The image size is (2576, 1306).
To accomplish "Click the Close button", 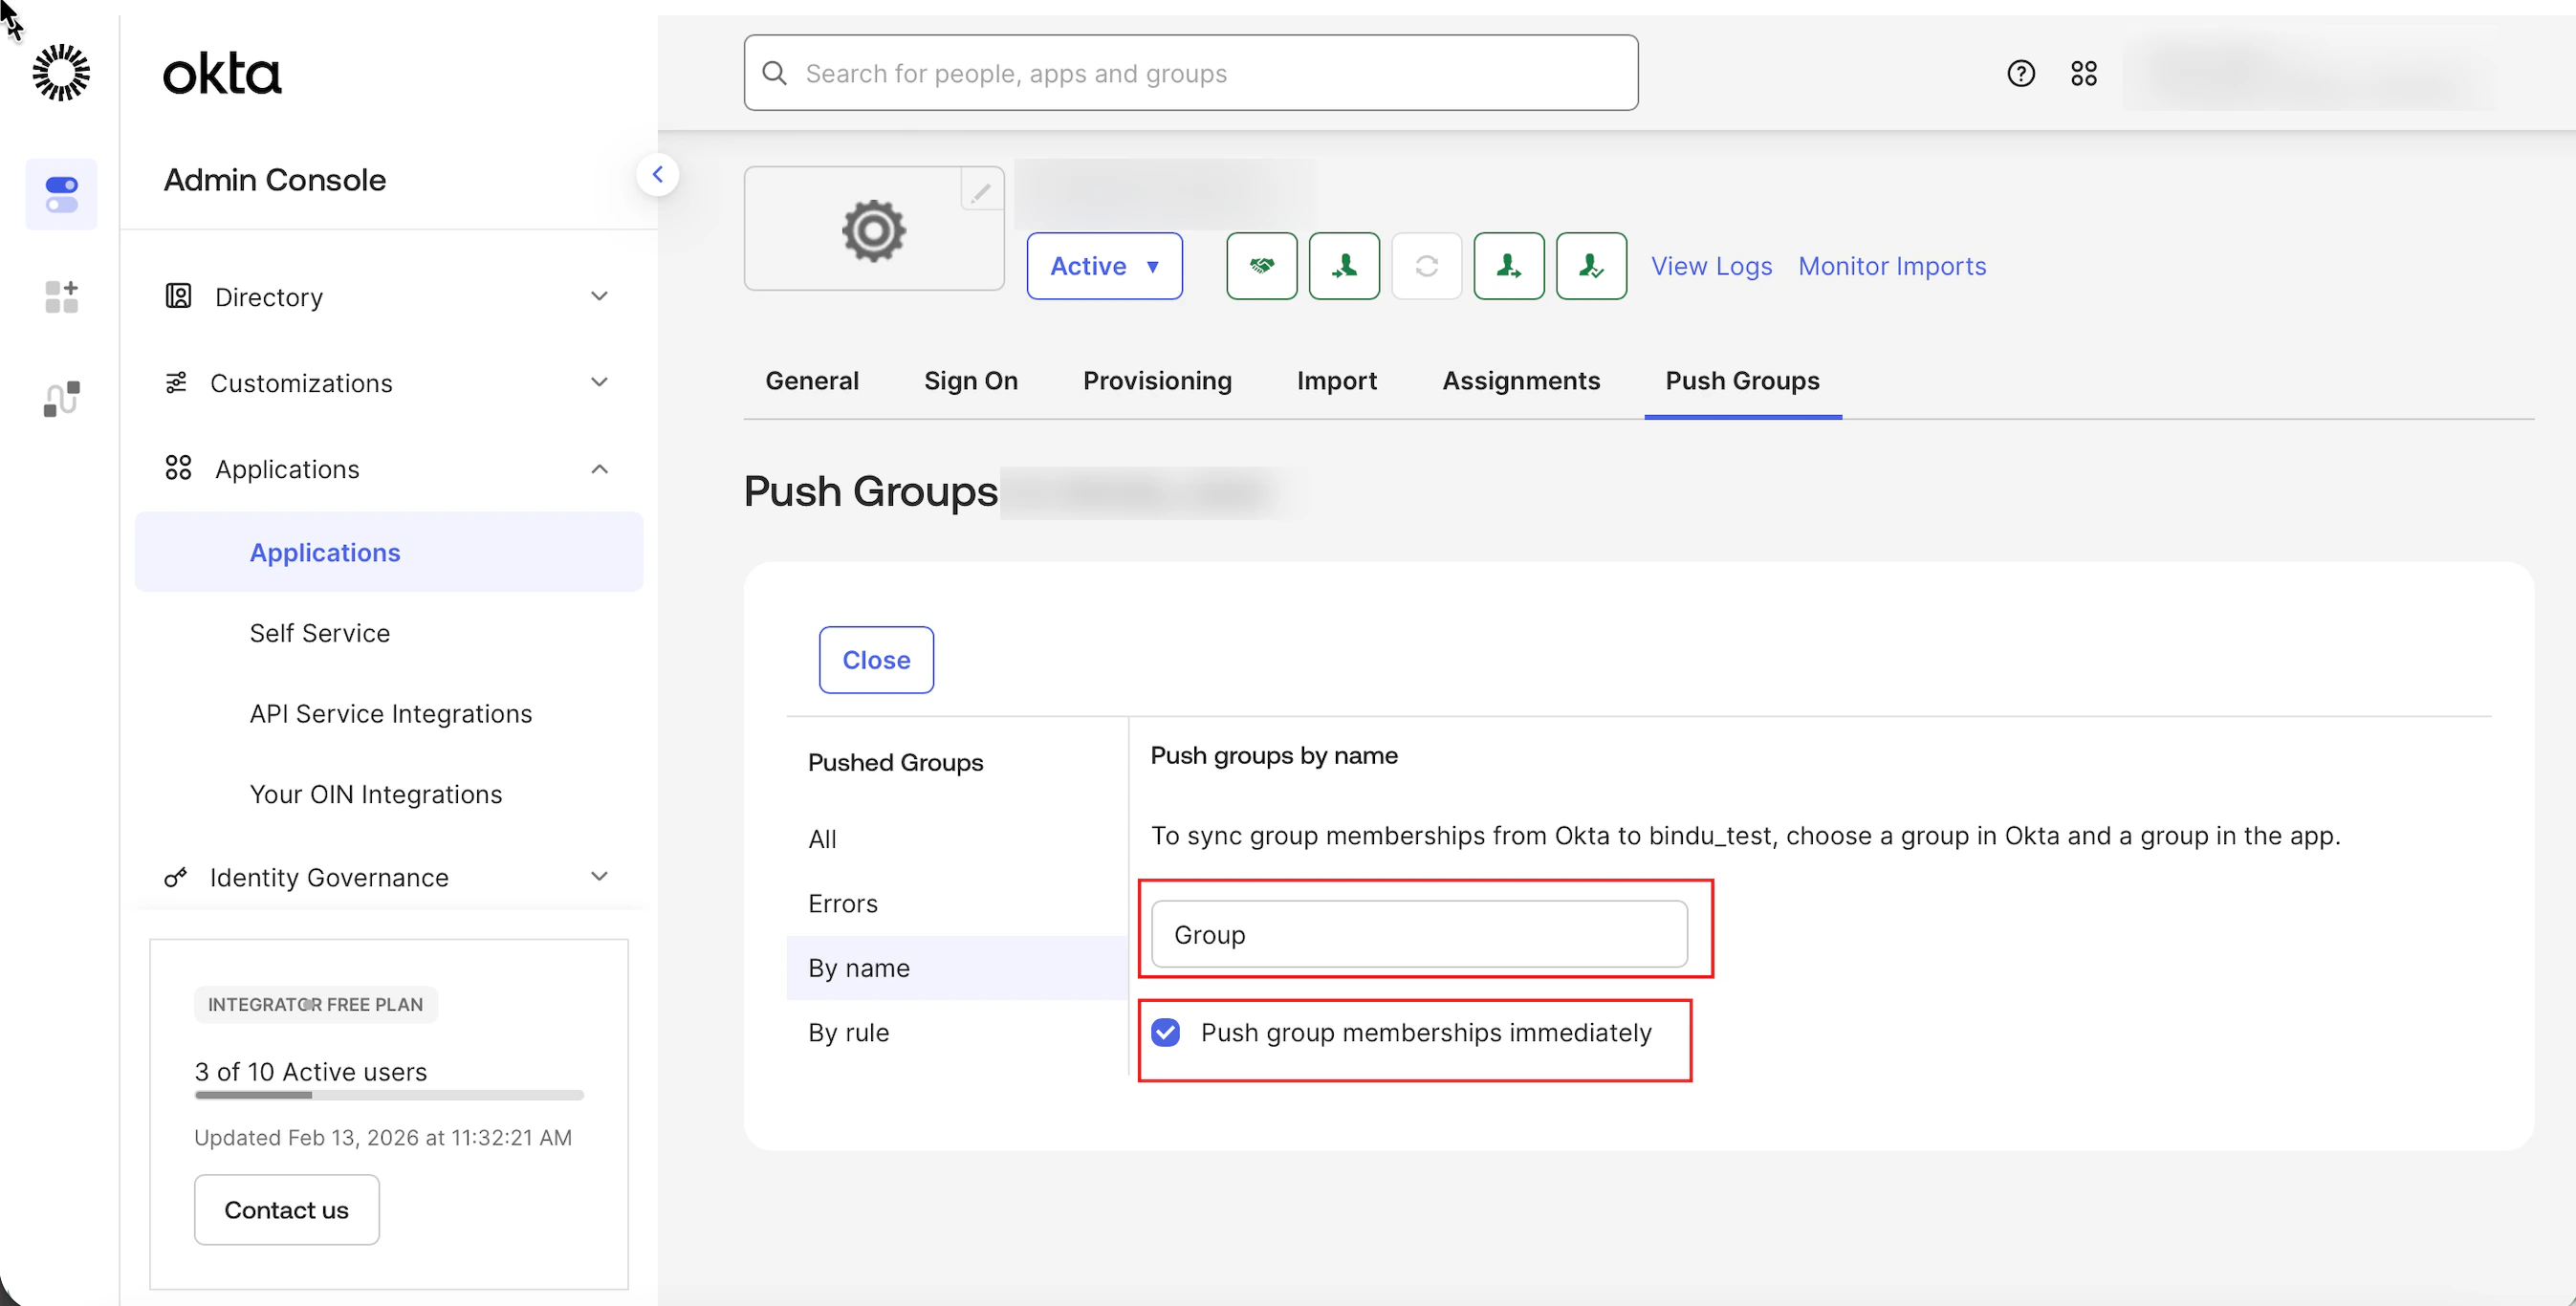I will 875,660.
